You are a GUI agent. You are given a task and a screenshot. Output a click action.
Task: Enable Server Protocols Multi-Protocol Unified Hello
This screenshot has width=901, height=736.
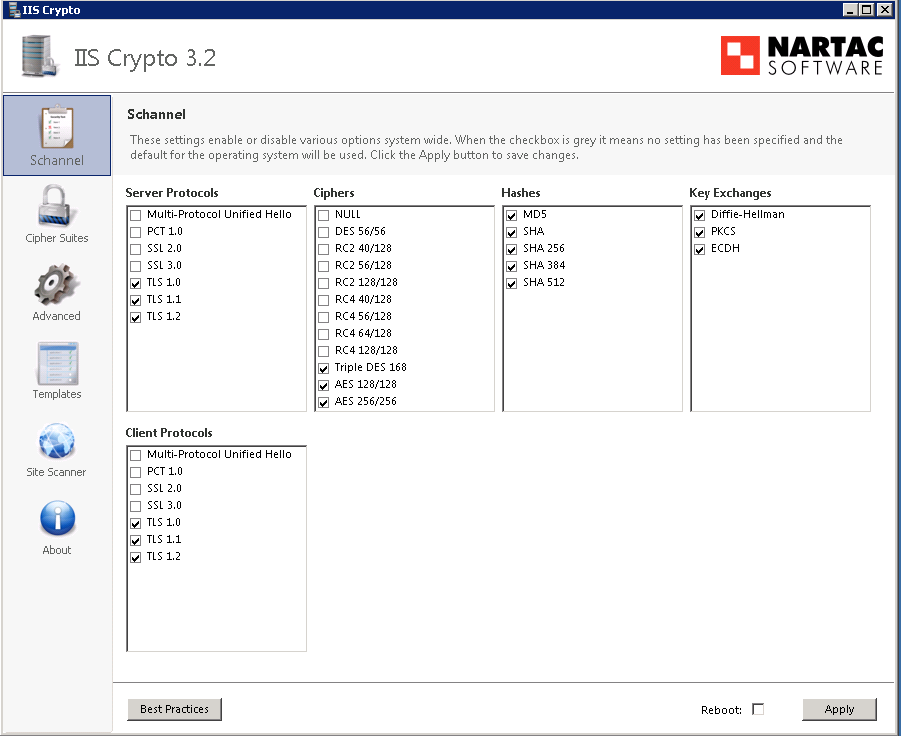point(136,215)
